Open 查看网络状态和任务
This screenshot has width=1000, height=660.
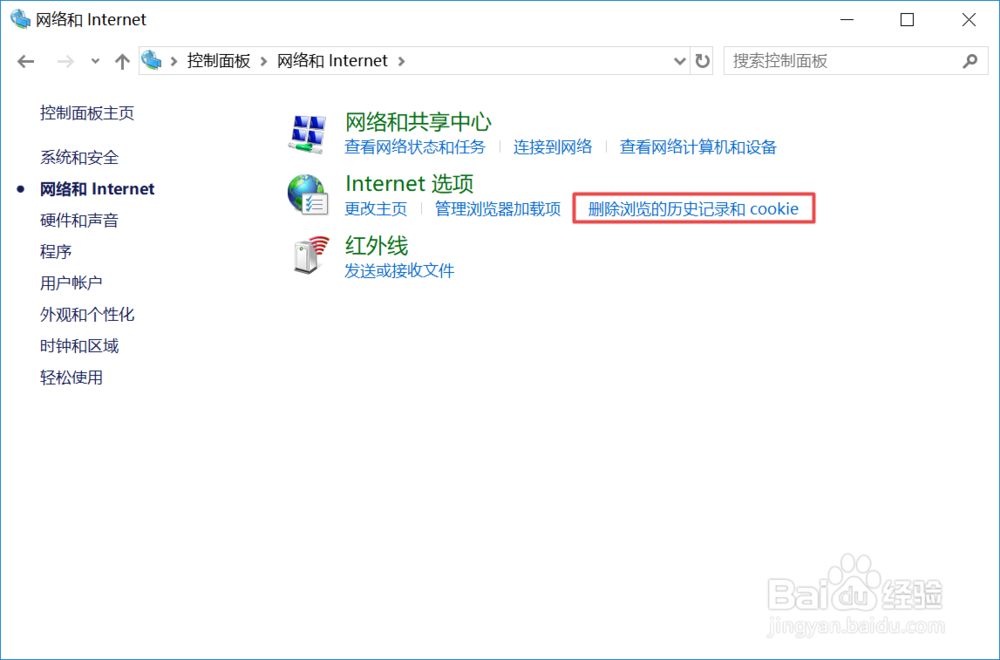click(414, 146)
